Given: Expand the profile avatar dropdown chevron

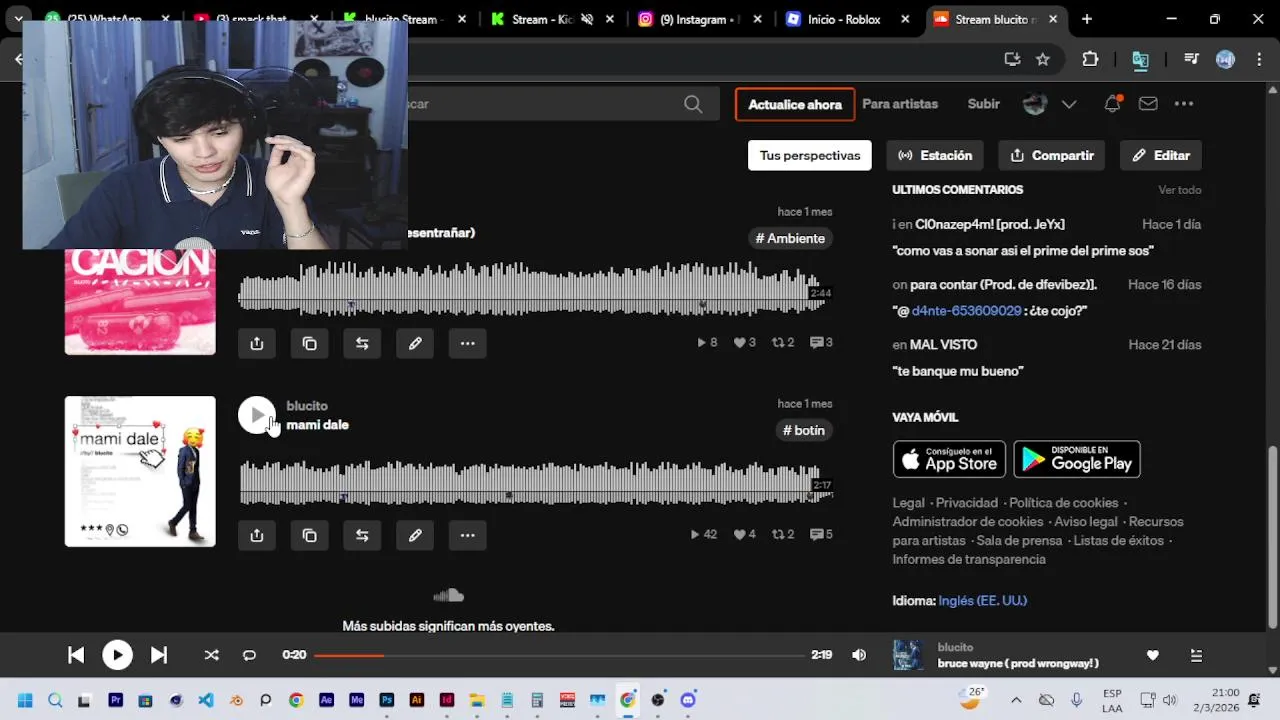Looking at the screenshot, I should pyautogui.click(x=1068, y=104).
